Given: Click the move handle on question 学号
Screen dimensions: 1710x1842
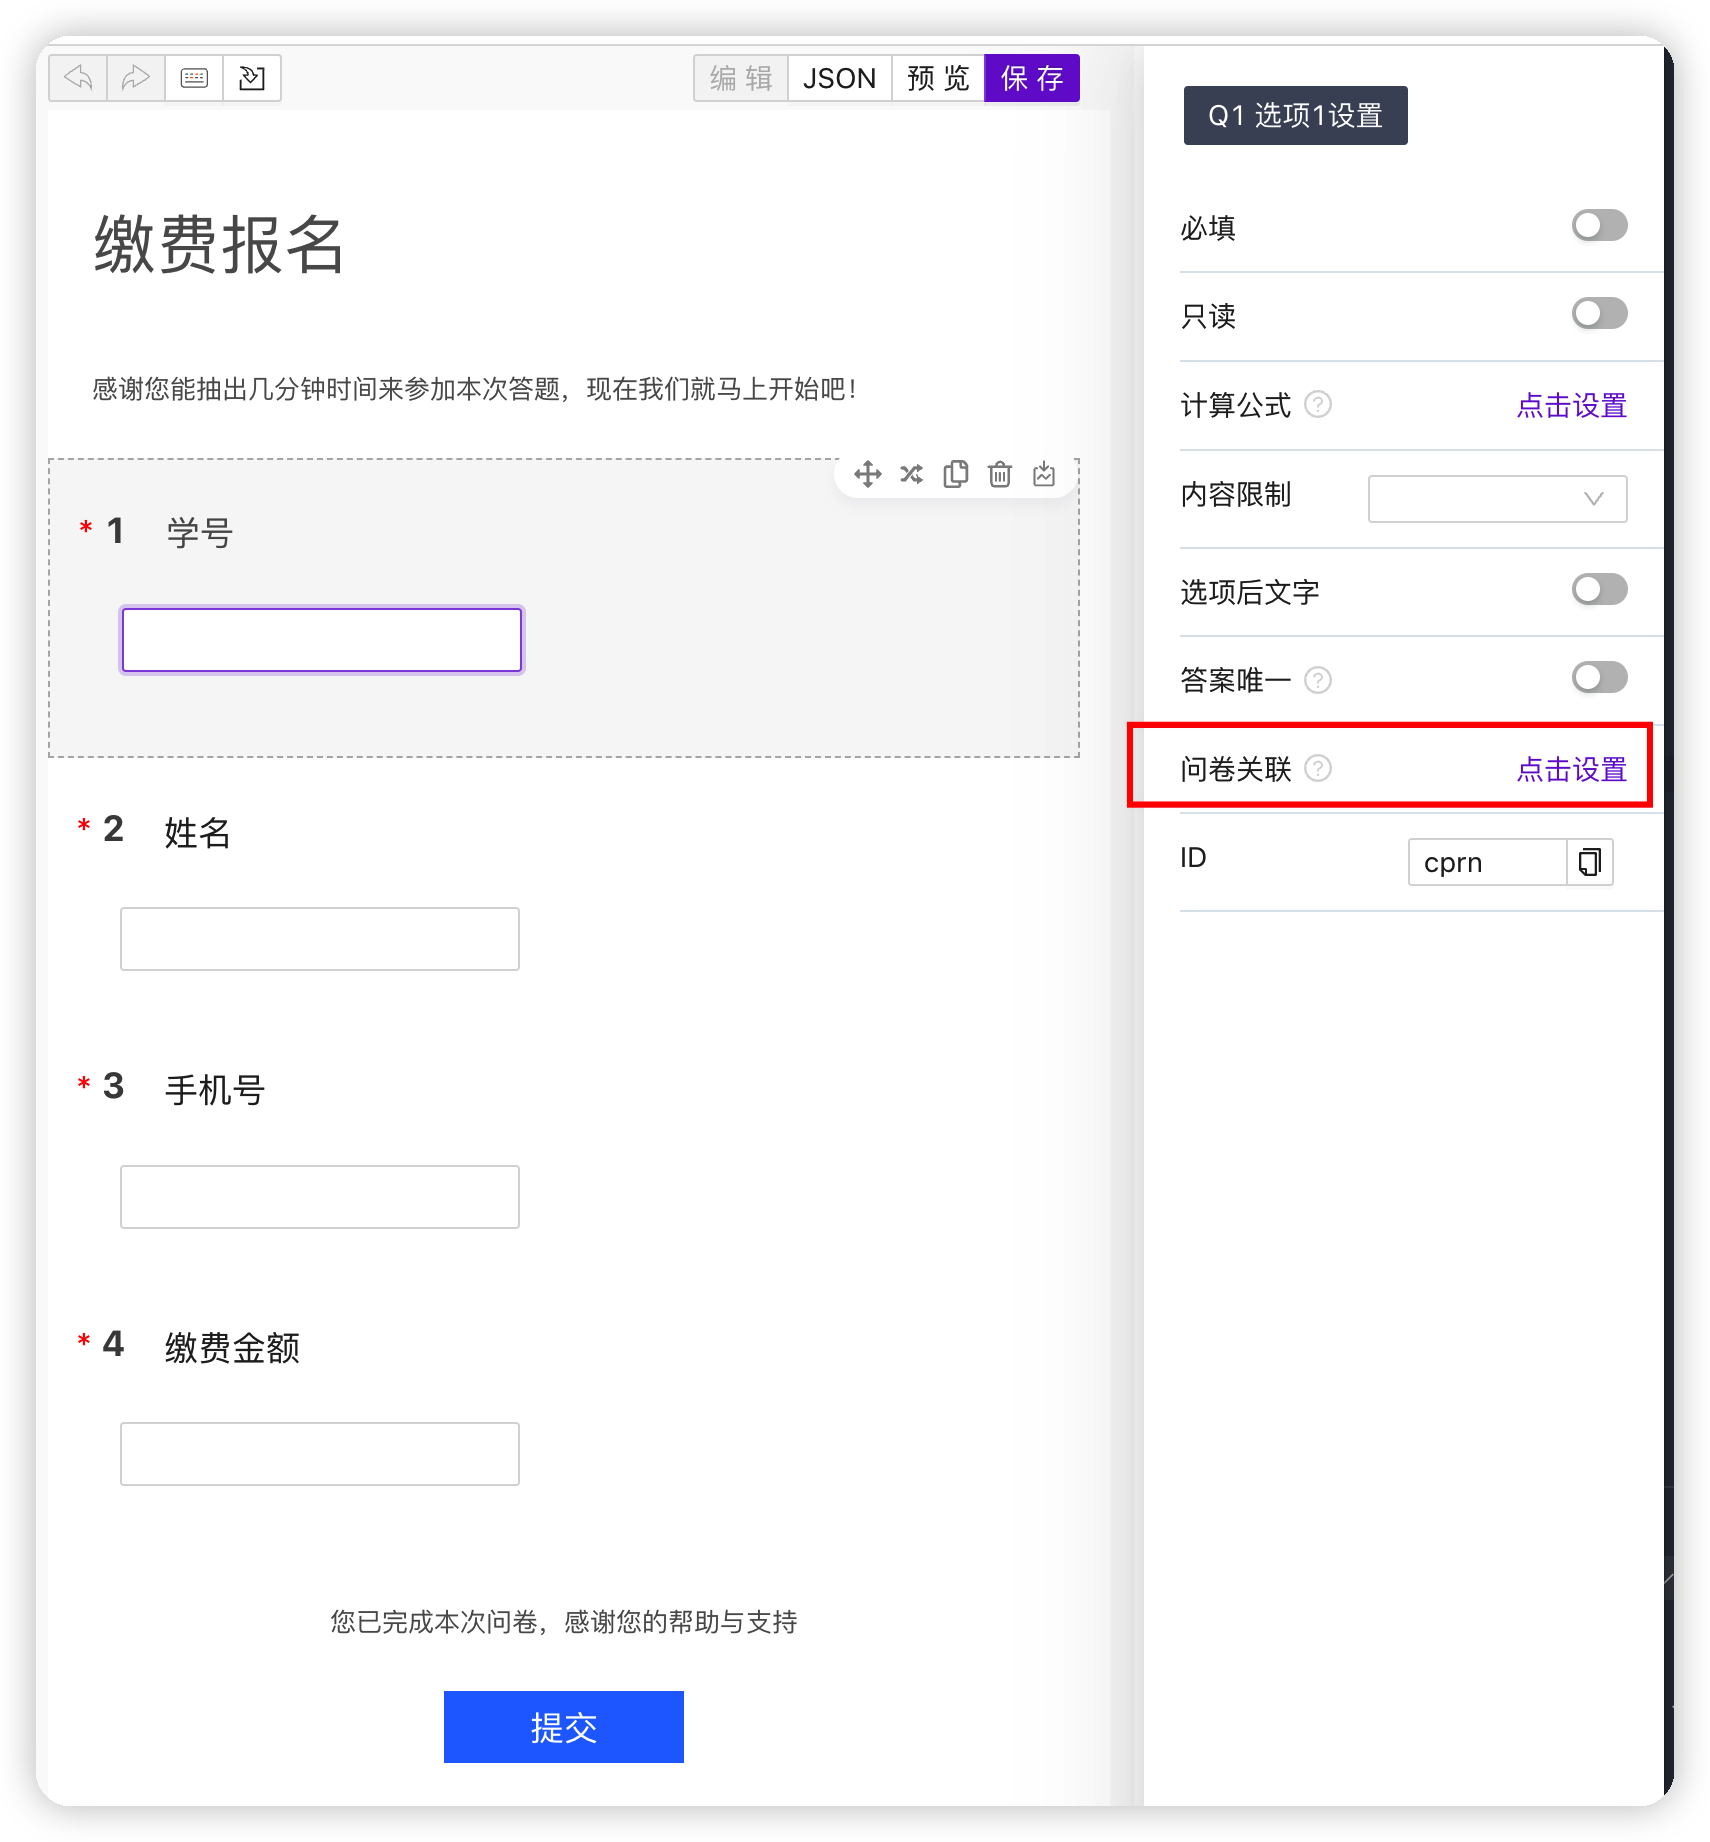Looking at the screenshot, I should pyautogui.click(x=867, y=474).
